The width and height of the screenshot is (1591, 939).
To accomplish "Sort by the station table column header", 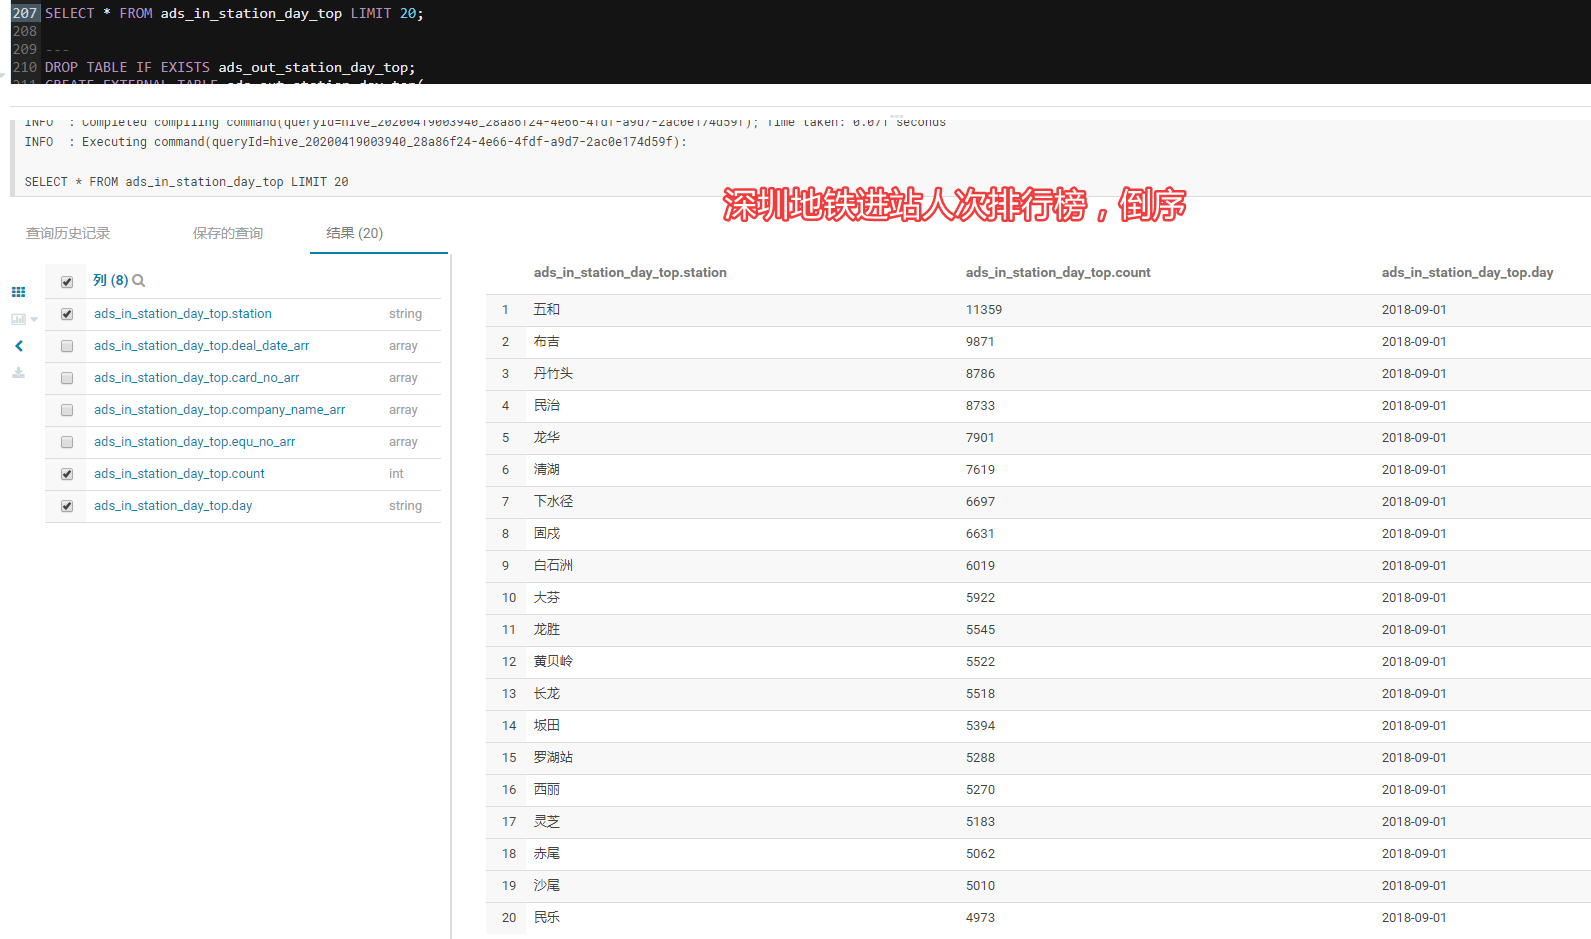I will click(x=630, y=272).
